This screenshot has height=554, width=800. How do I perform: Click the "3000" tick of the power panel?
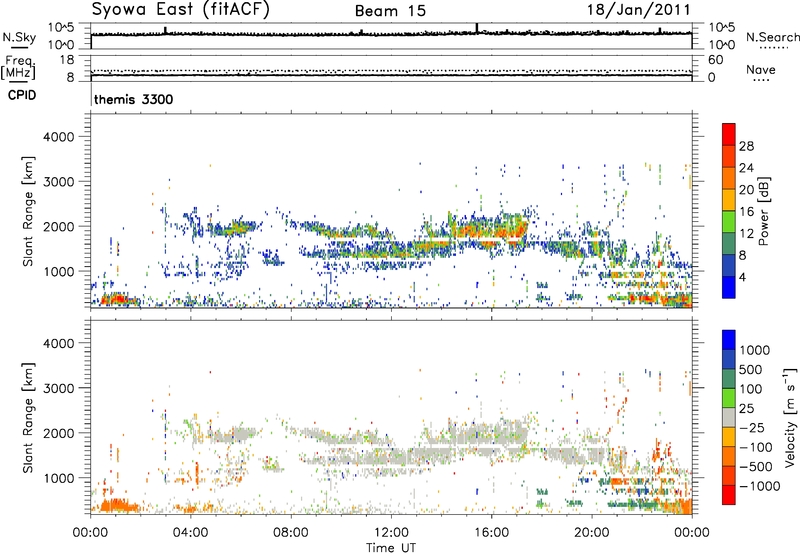pyautogui.click(x=58, y=182)
